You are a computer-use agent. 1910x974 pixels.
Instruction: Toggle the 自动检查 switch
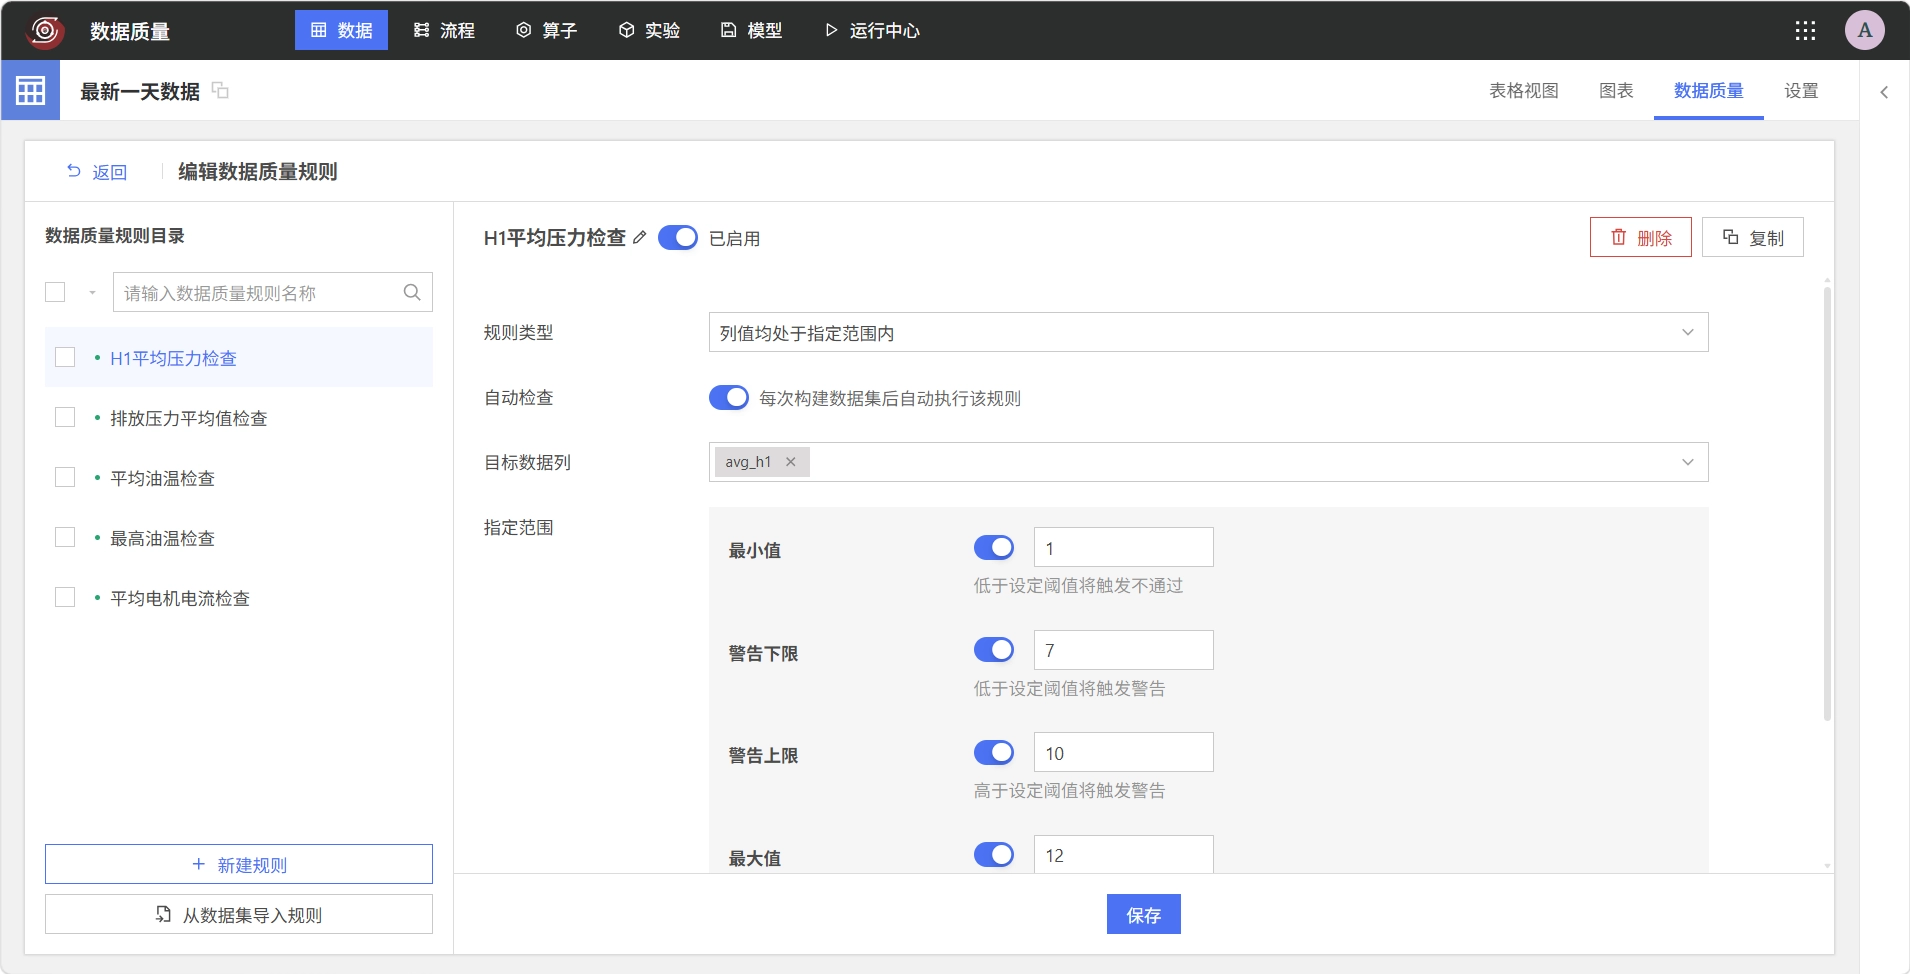point(729,398)
